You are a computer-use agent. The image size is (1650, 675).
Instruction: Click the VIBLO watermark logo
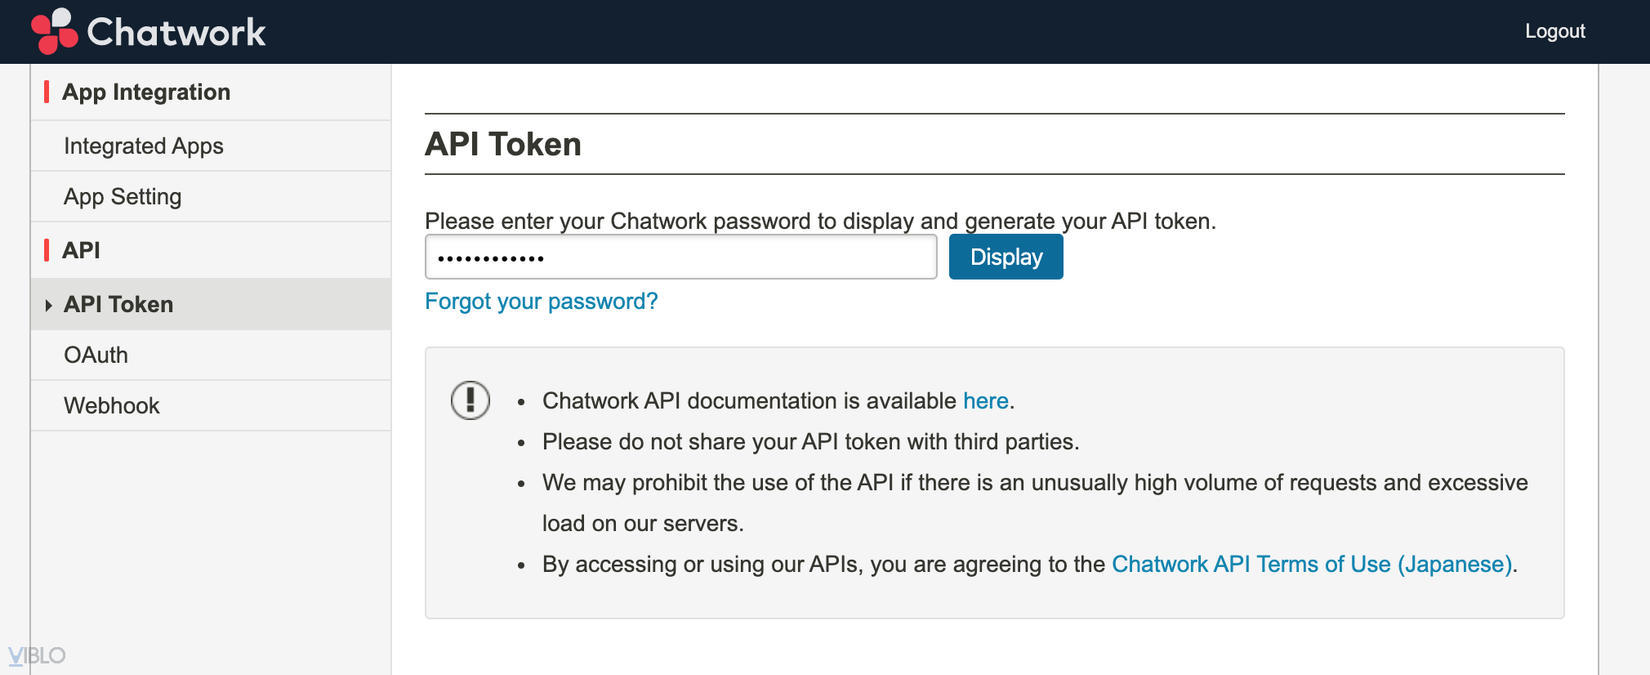(37, 656)
